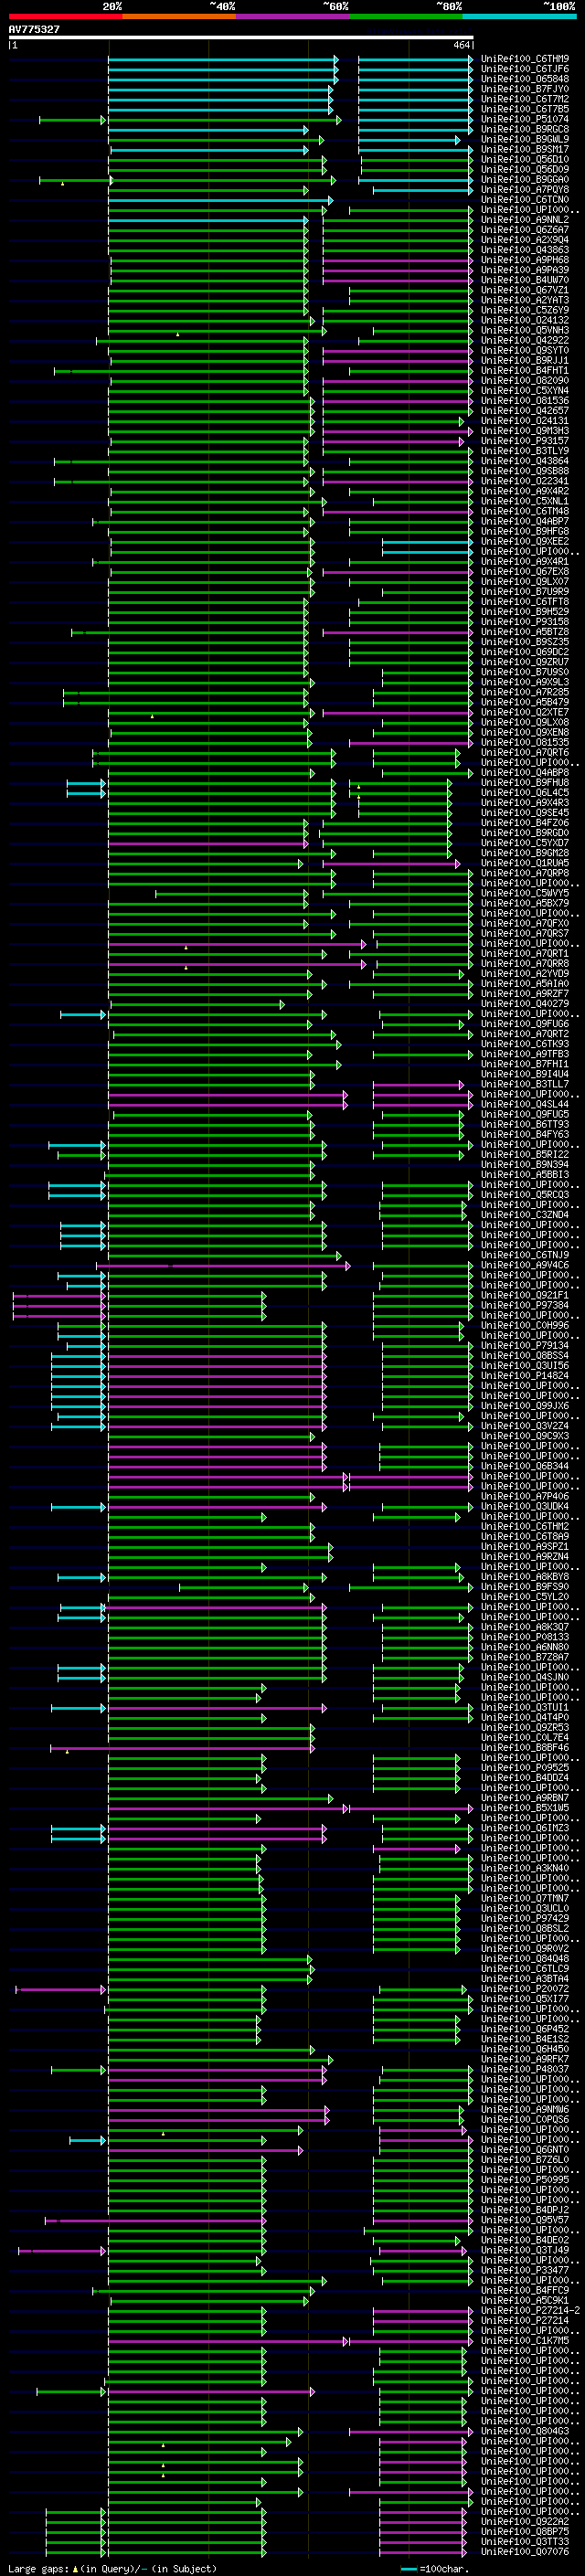
Task: Select hit label UniRef100_C6TCN0
Action: (x=525, y=199)
